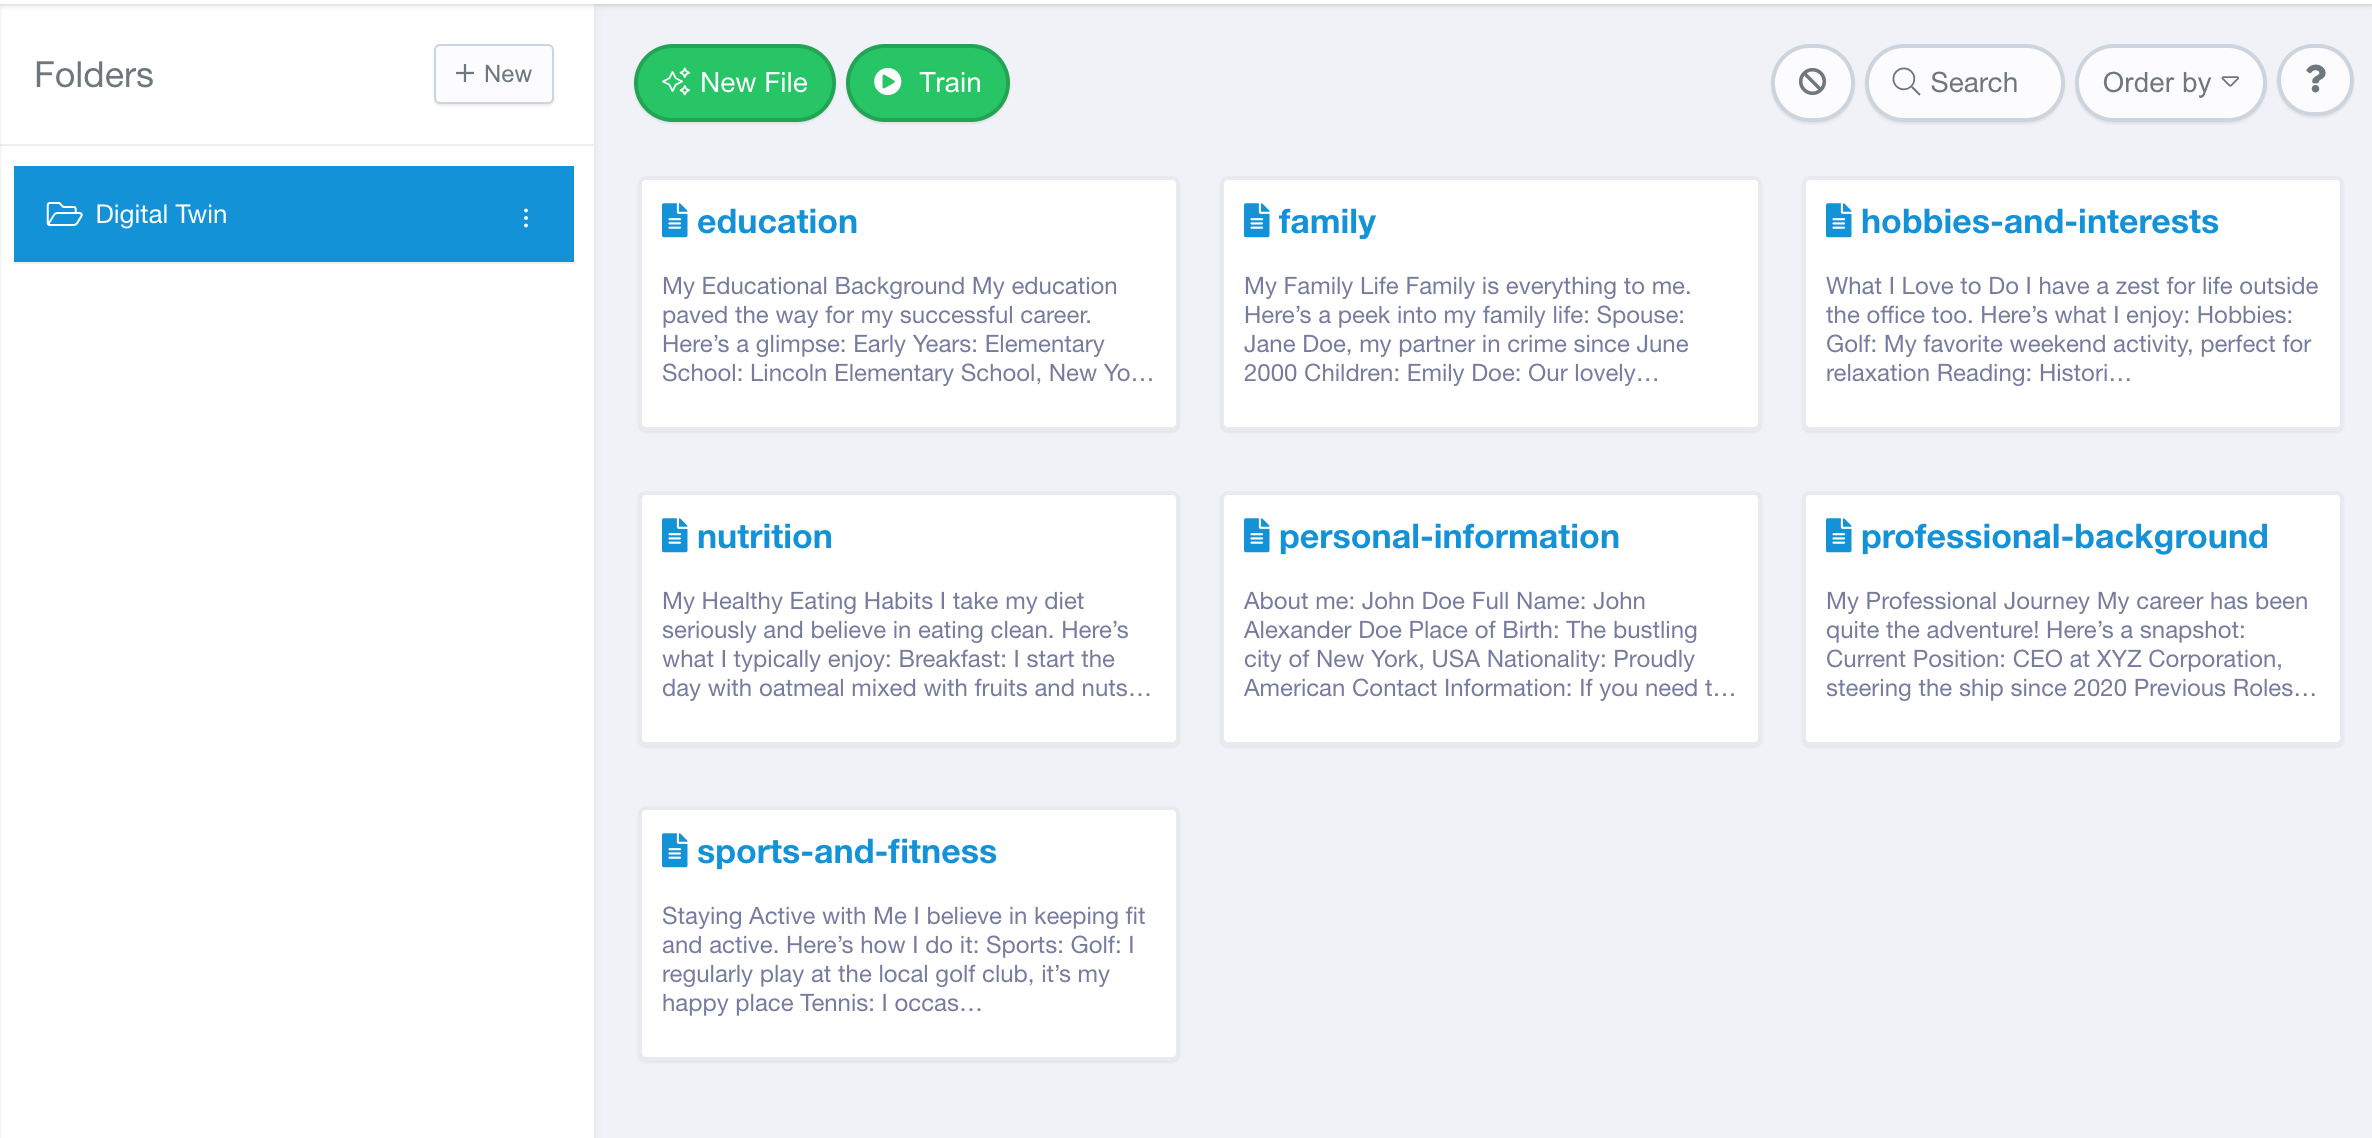Click the circle-slash icon button

(1812, 82)
